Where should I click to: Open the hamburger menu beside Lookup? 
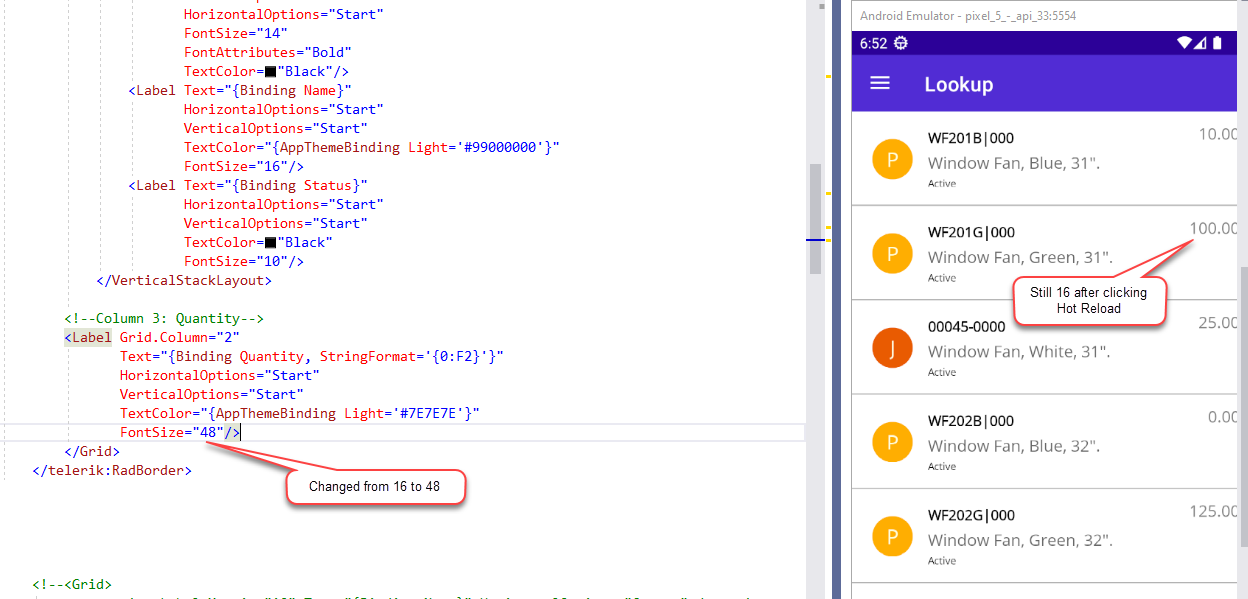tap(880, 84)
